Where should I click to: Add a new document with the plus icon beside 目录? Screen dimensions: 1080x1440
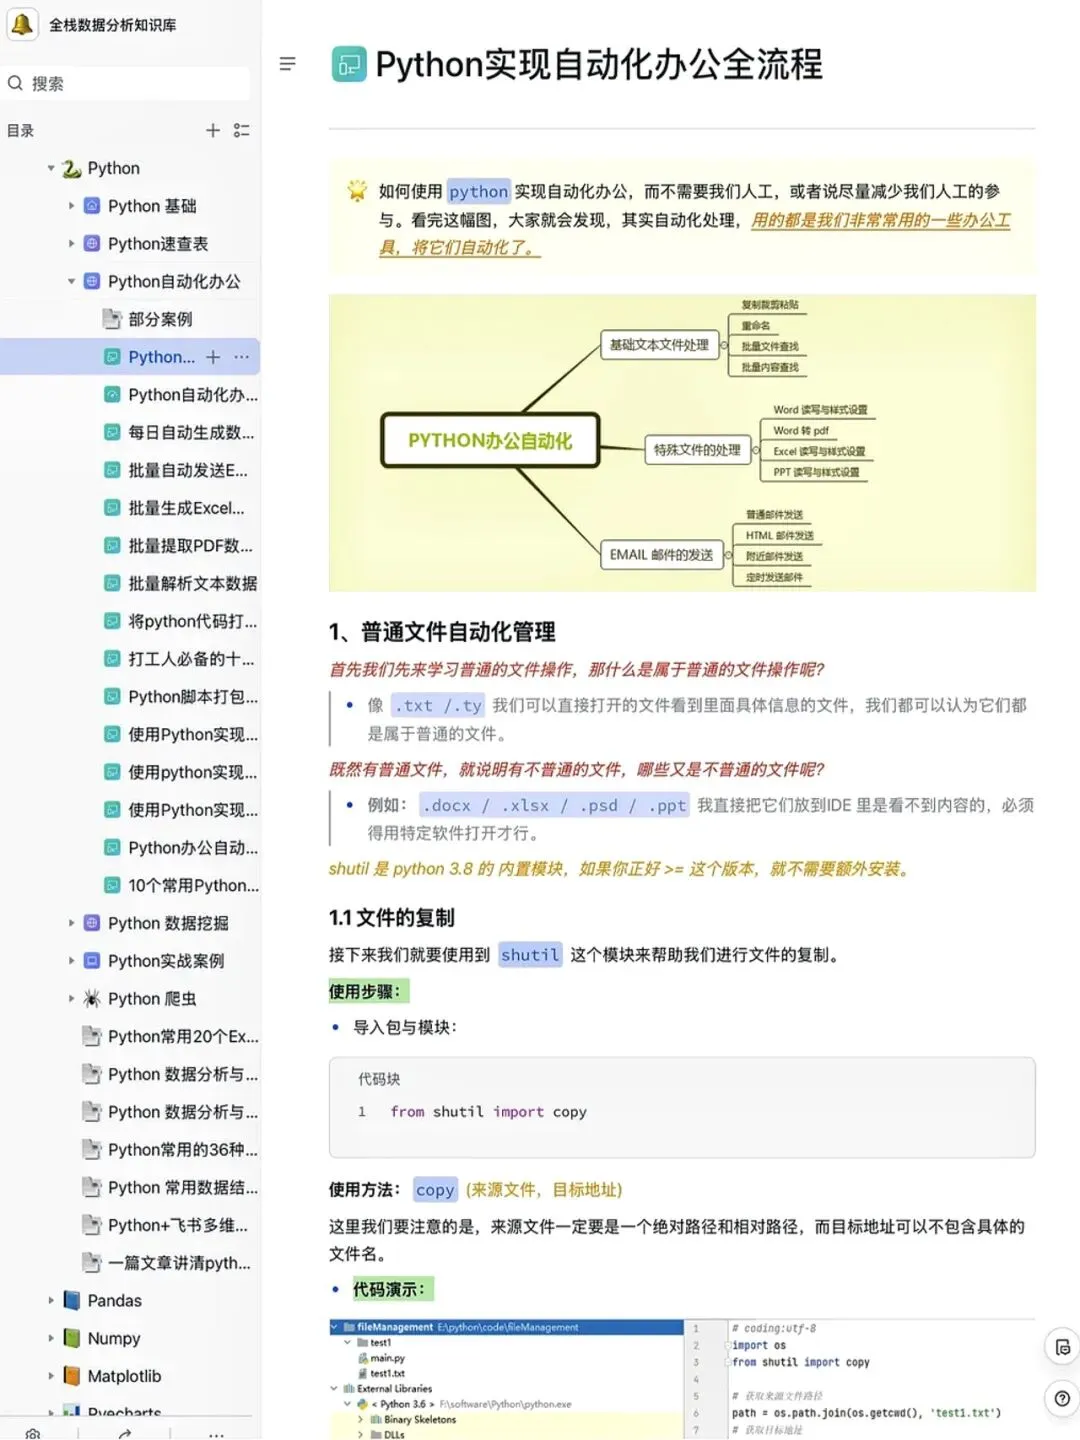click(x=213, y=130)
